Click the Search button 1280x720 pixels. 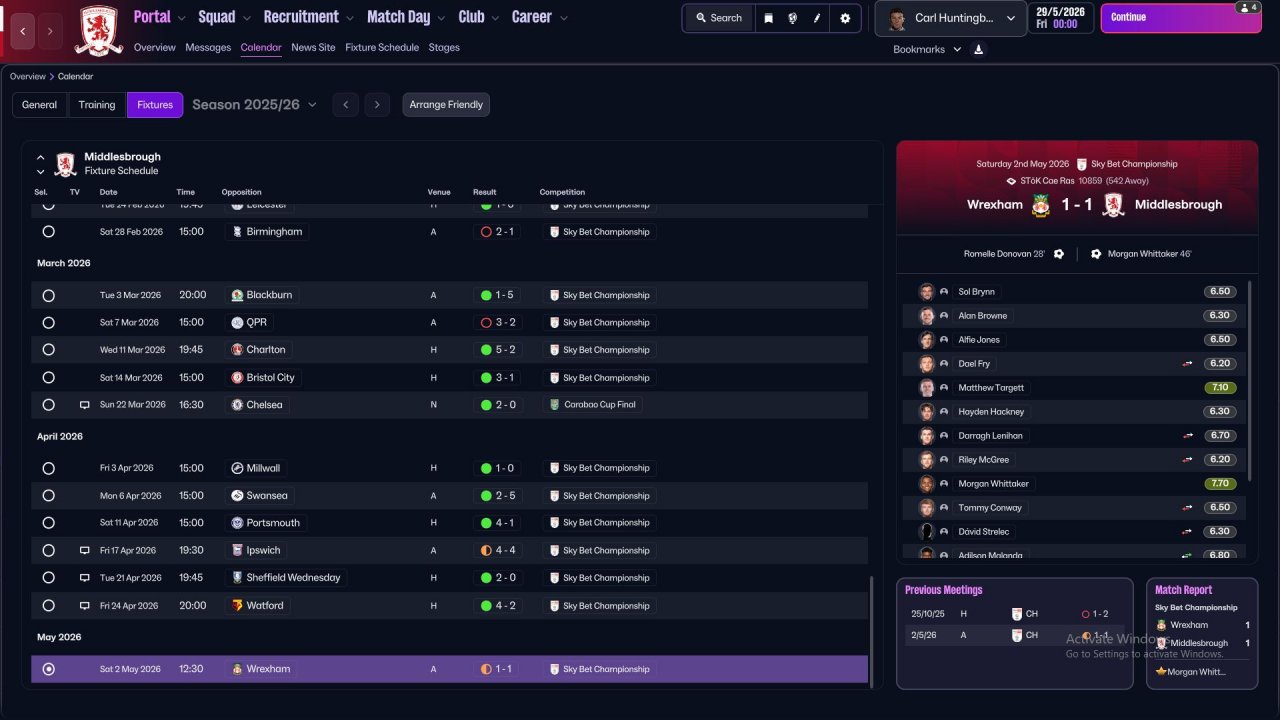click(718, 18)
